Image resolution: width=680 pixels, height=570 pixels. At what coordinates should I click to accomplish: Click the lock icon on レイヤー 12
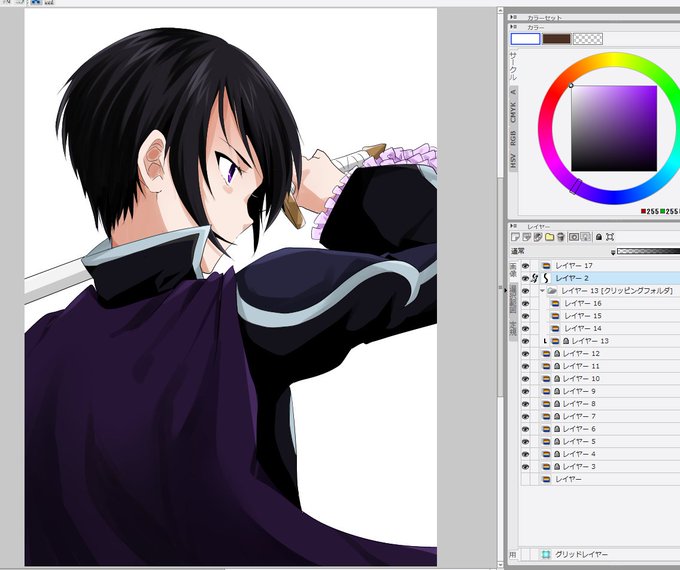[557, 354]
